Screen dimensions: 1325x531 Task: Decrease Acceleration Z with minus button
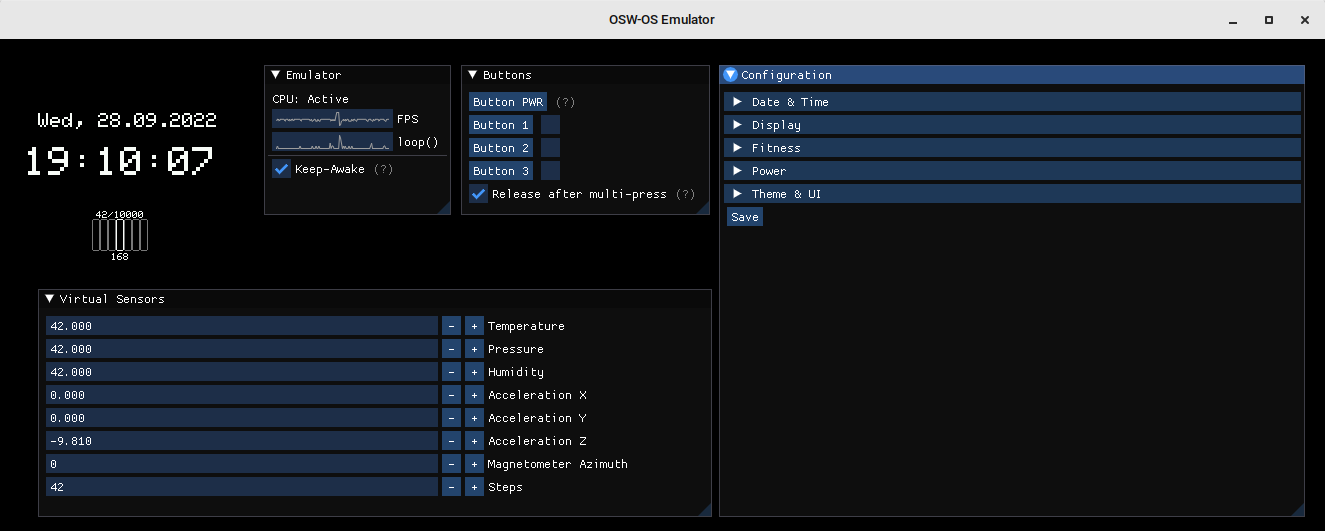click(451, 441)
